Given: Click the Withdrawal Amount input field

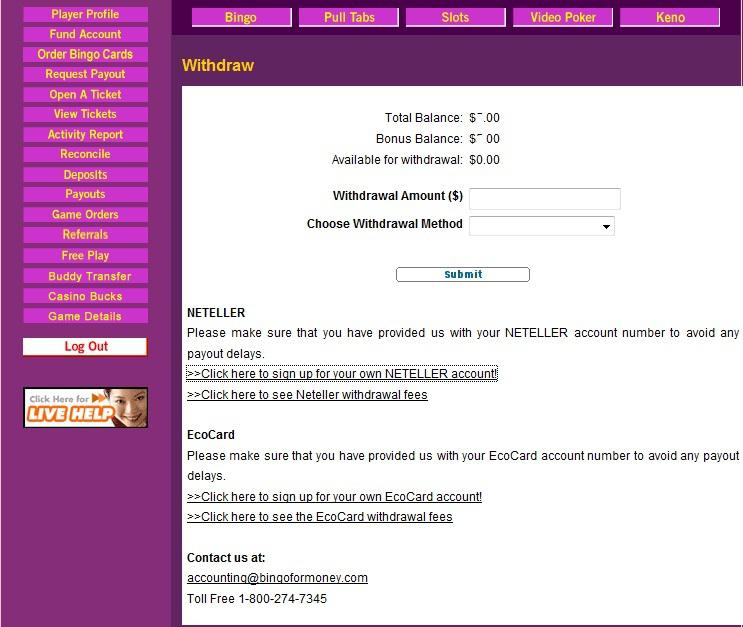Looking at the screenshot, I should click(544, 198).
